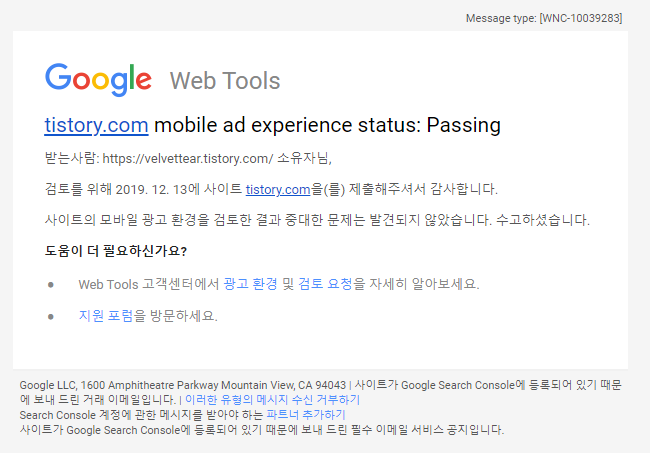Visit the 지원 포럼 link
Image resolution: width=650 pixels, height=453 pixels.
[x=106, y=316]
